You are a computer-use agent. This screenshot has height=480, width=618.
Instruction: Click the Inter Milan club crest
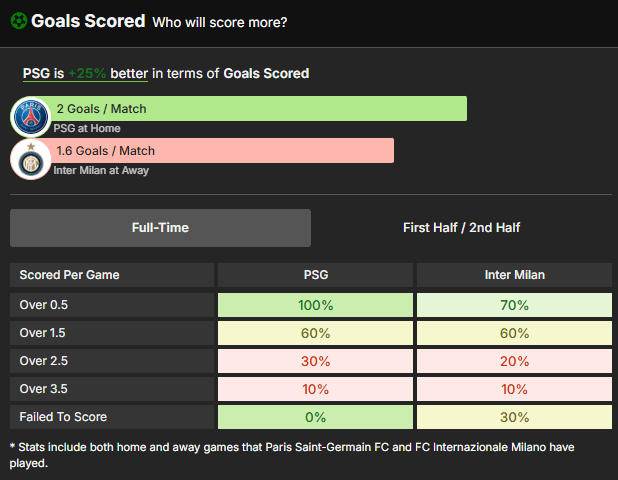tap(31, 159)
